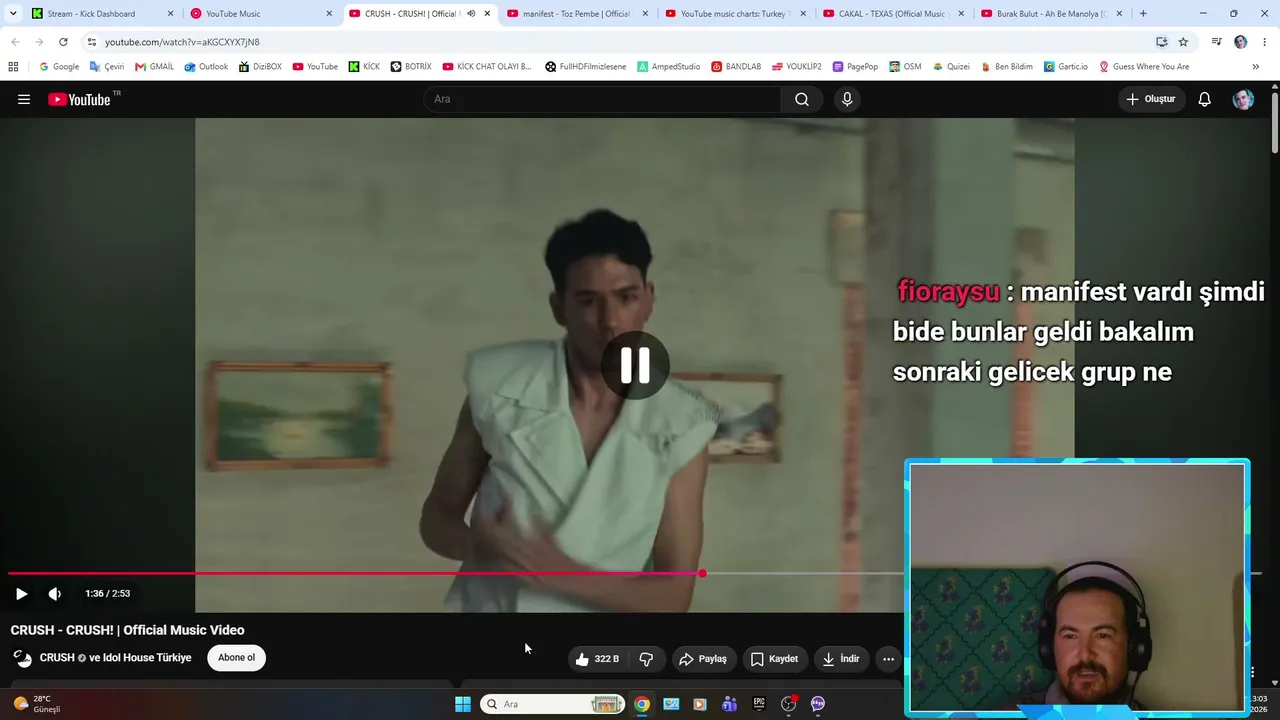
Task: Focus the YouTube 'Ara' search field
Action: pyautogui.click(x=603, y=99)
